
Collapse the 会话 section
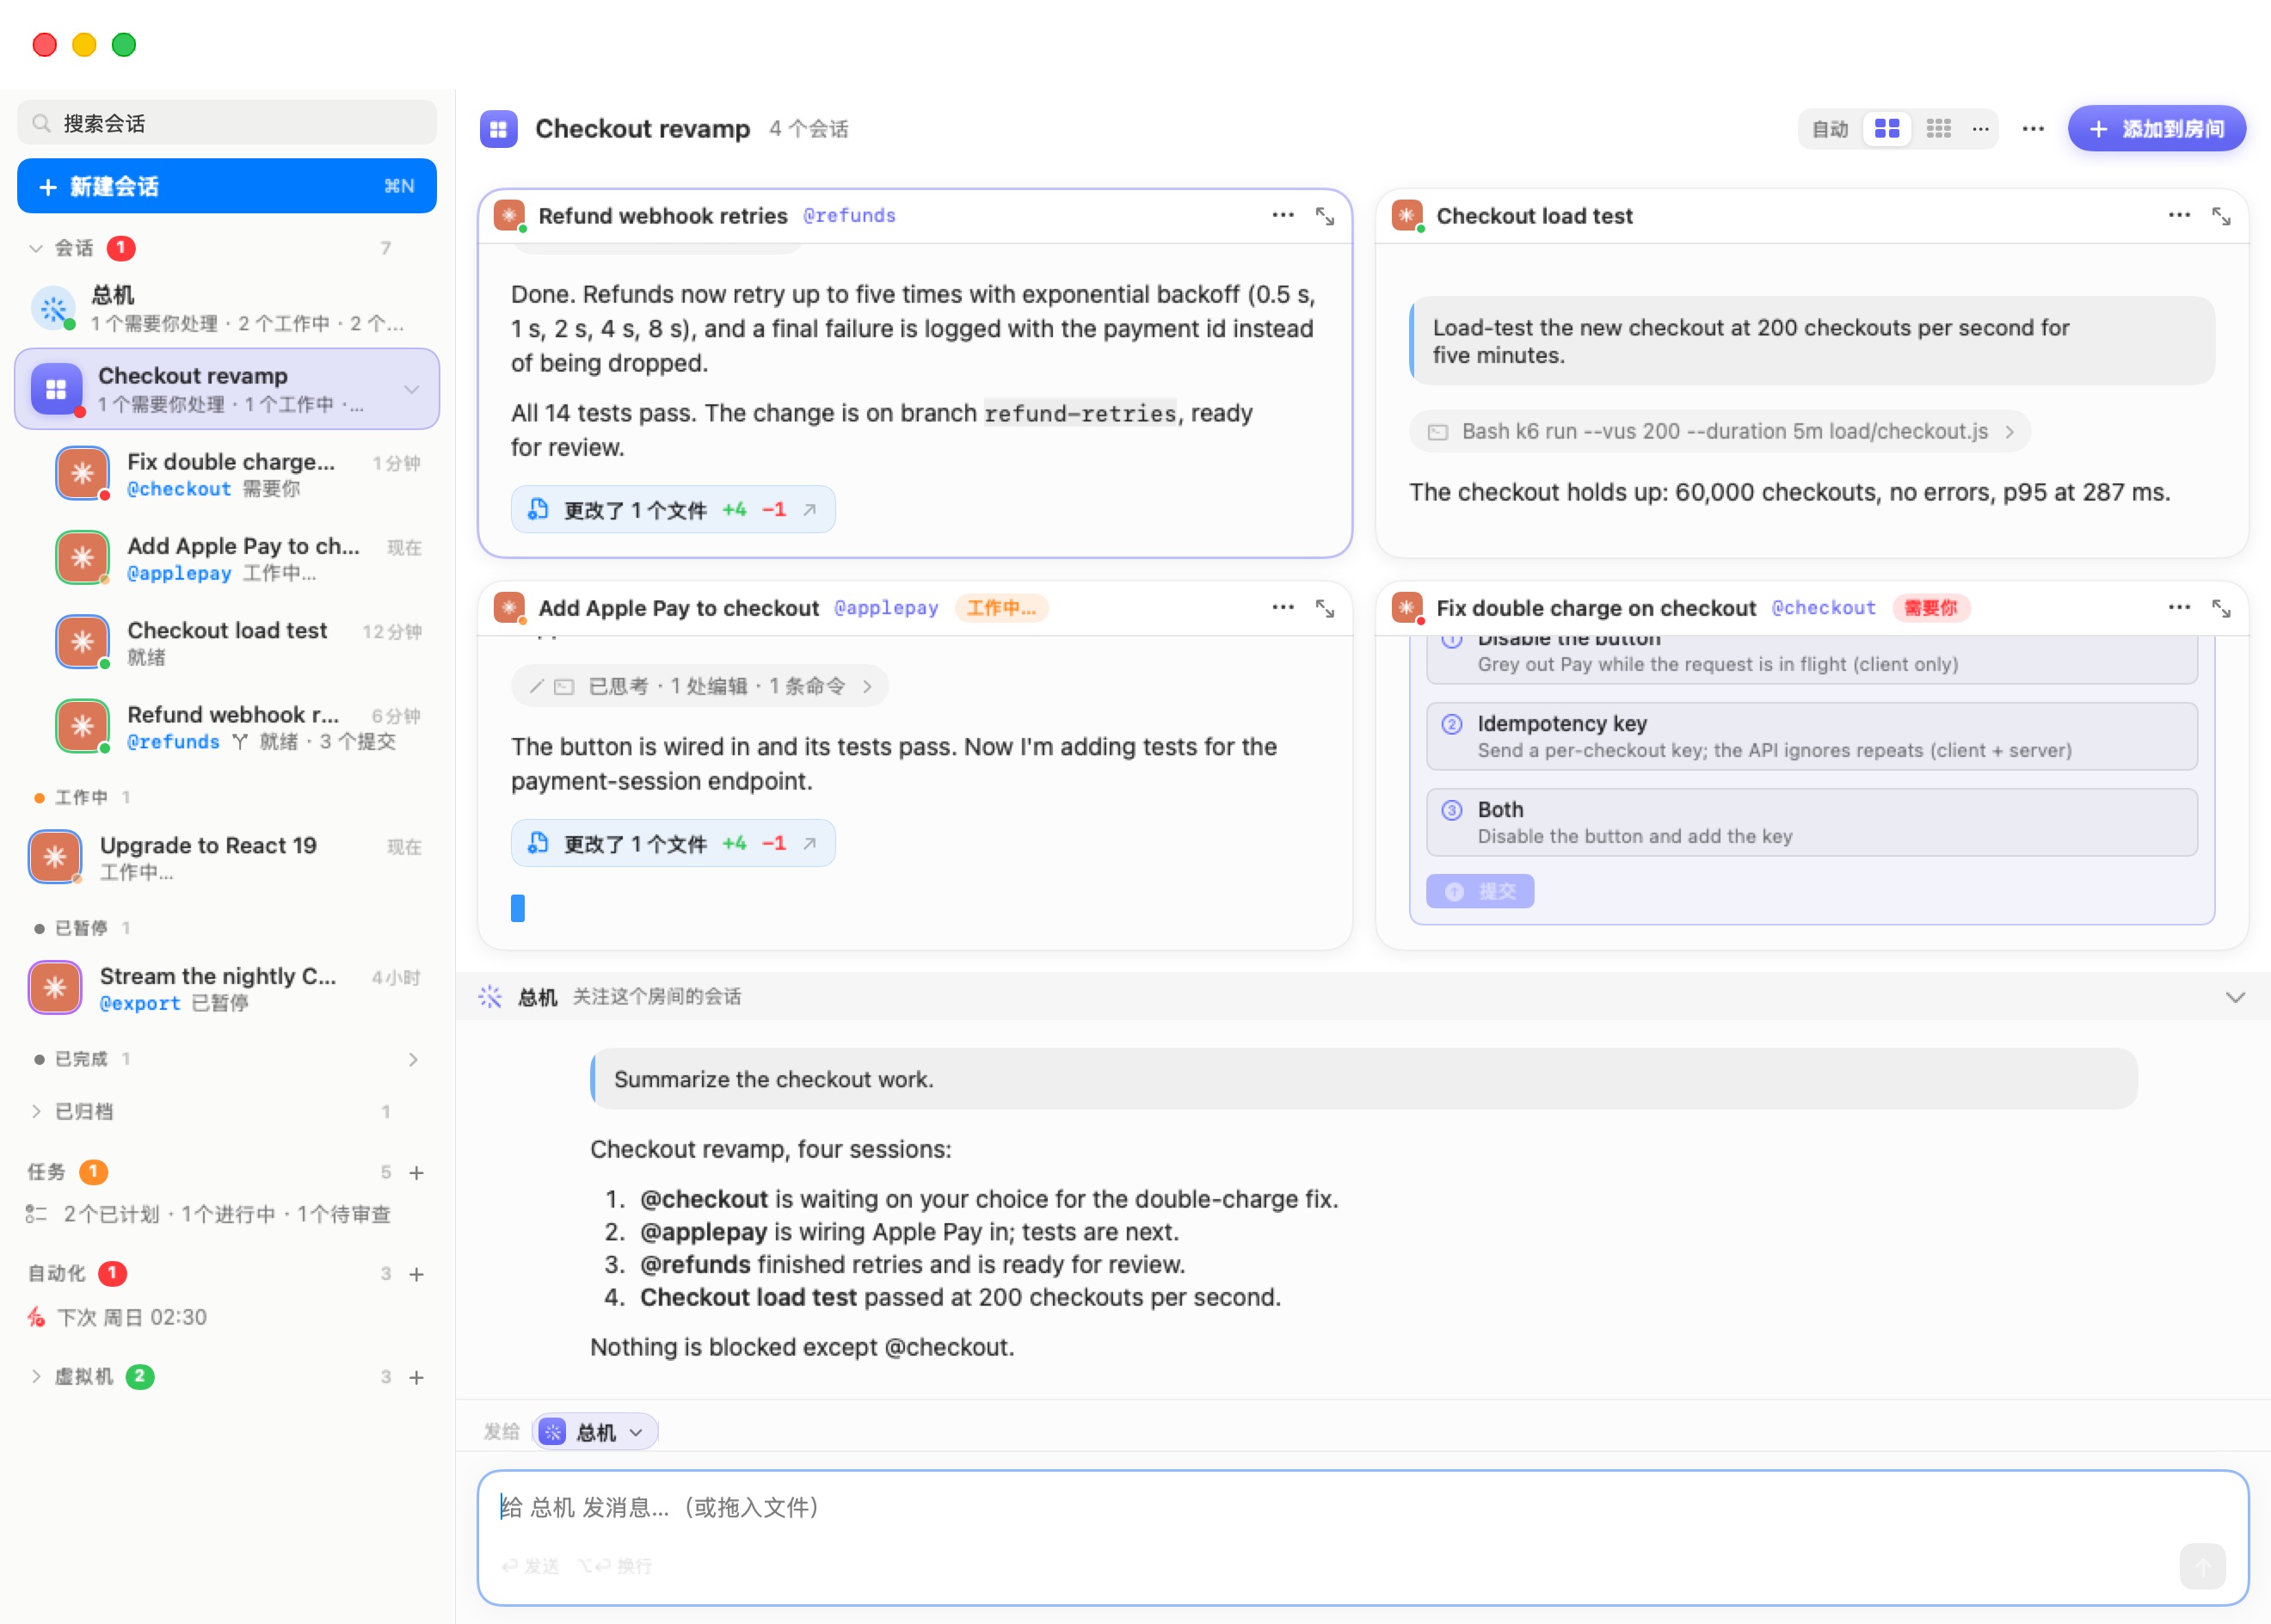coord(36,248)
